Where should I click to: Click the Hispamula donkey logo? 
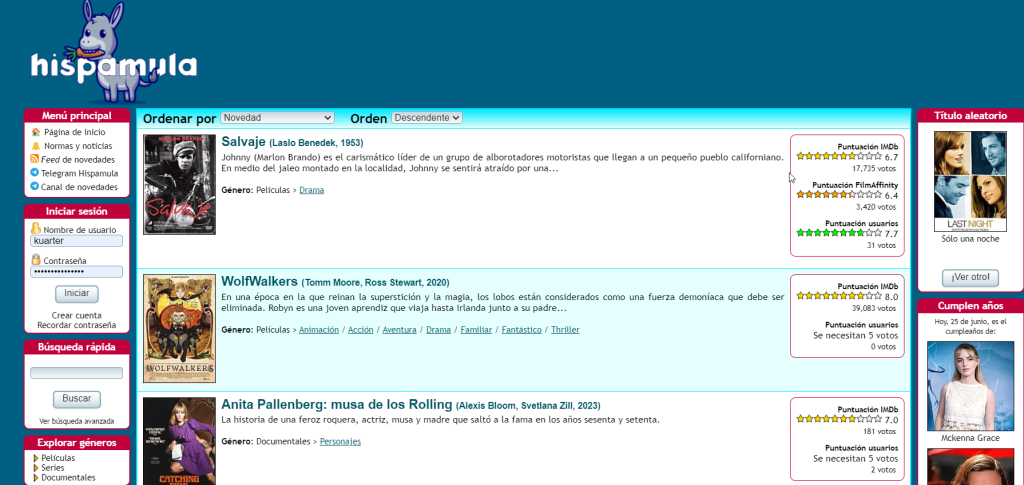(114, 52)
